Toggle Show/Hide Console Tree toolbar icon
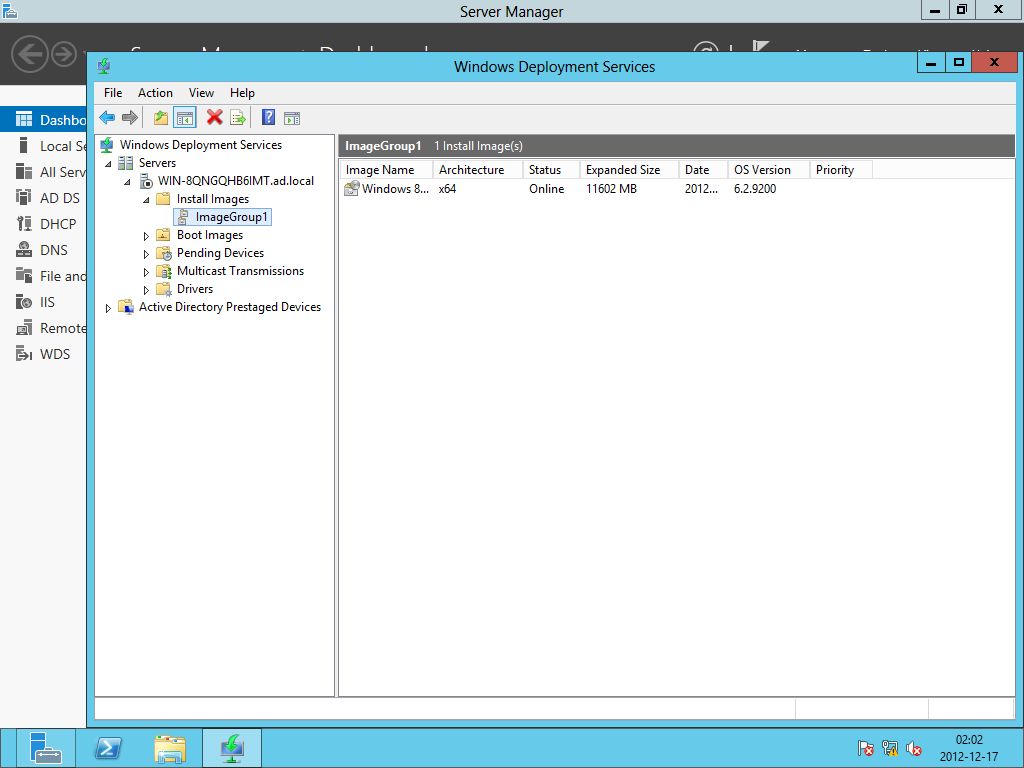This screenshot has width=1024, height=768. (185, 118)
